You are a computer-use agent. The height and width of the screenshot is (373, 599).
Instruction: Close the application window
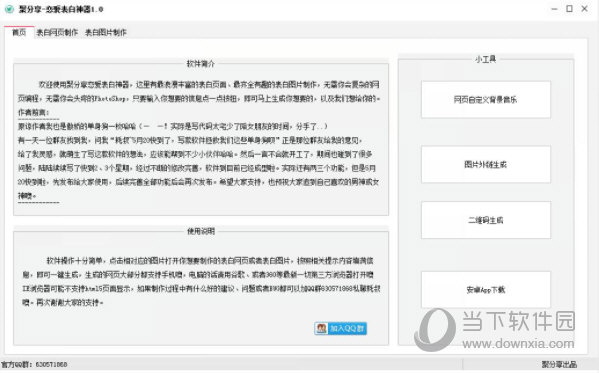coord(584,9)
